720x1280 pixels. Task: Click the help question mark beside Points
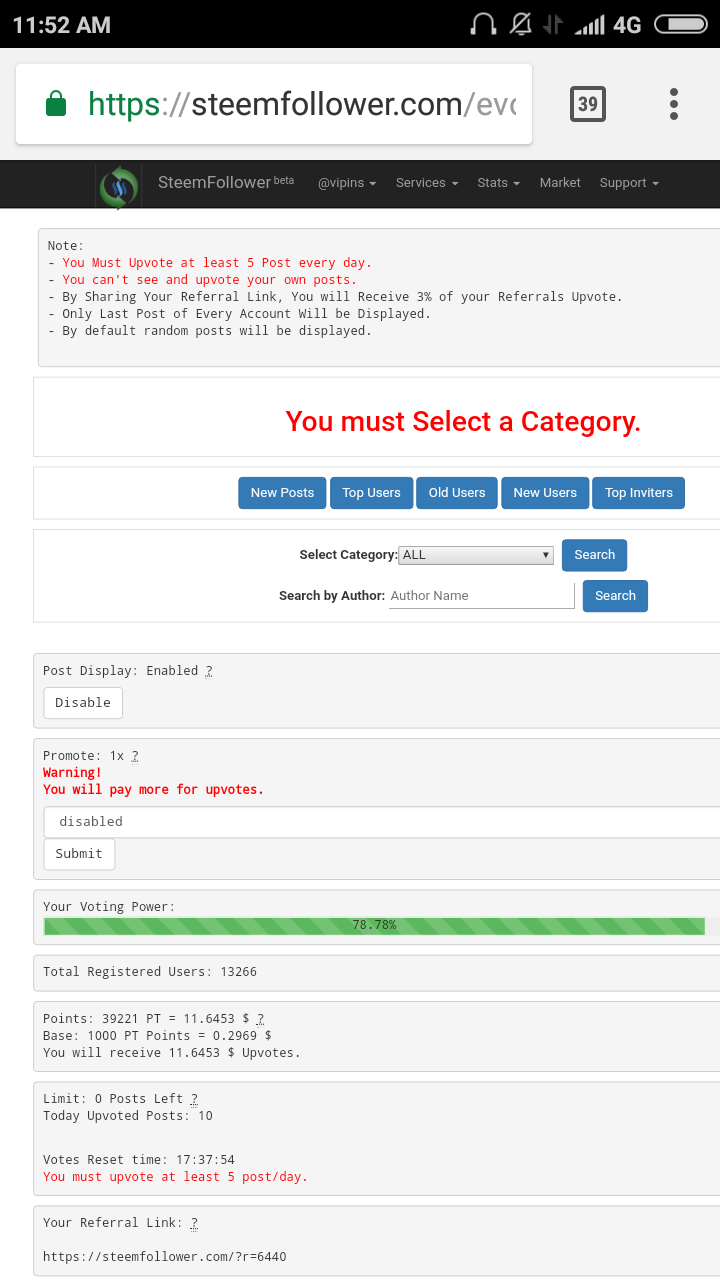pos(260,1019)
